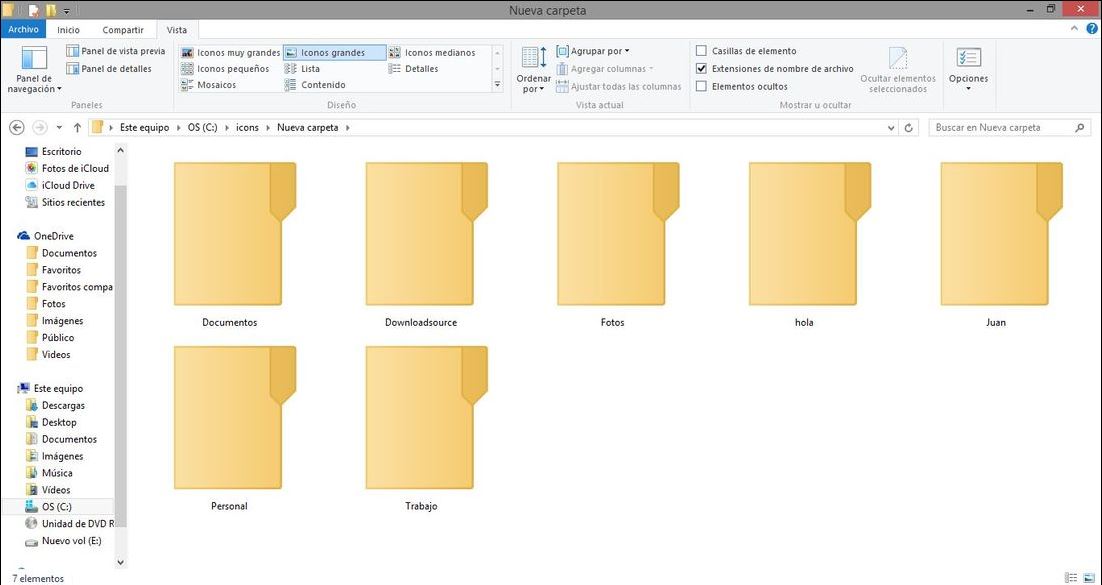
Task: Go back with the left arrow button
Action: [17, 128]
